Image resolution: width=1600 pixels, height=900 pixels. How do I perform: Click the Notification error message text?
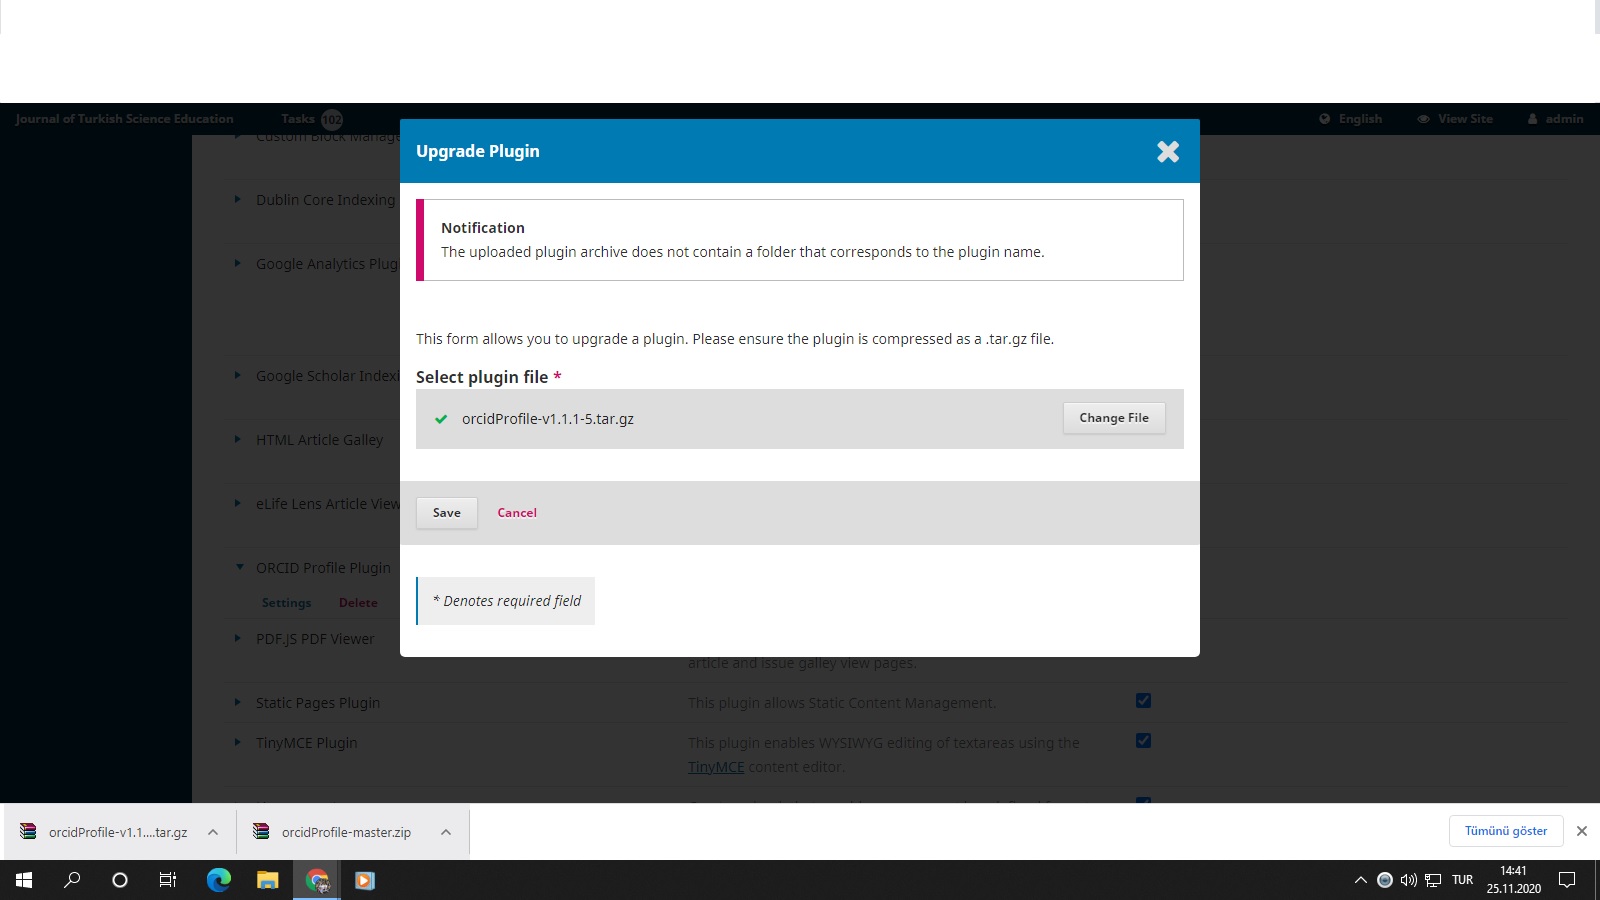(x=743, y=252)
